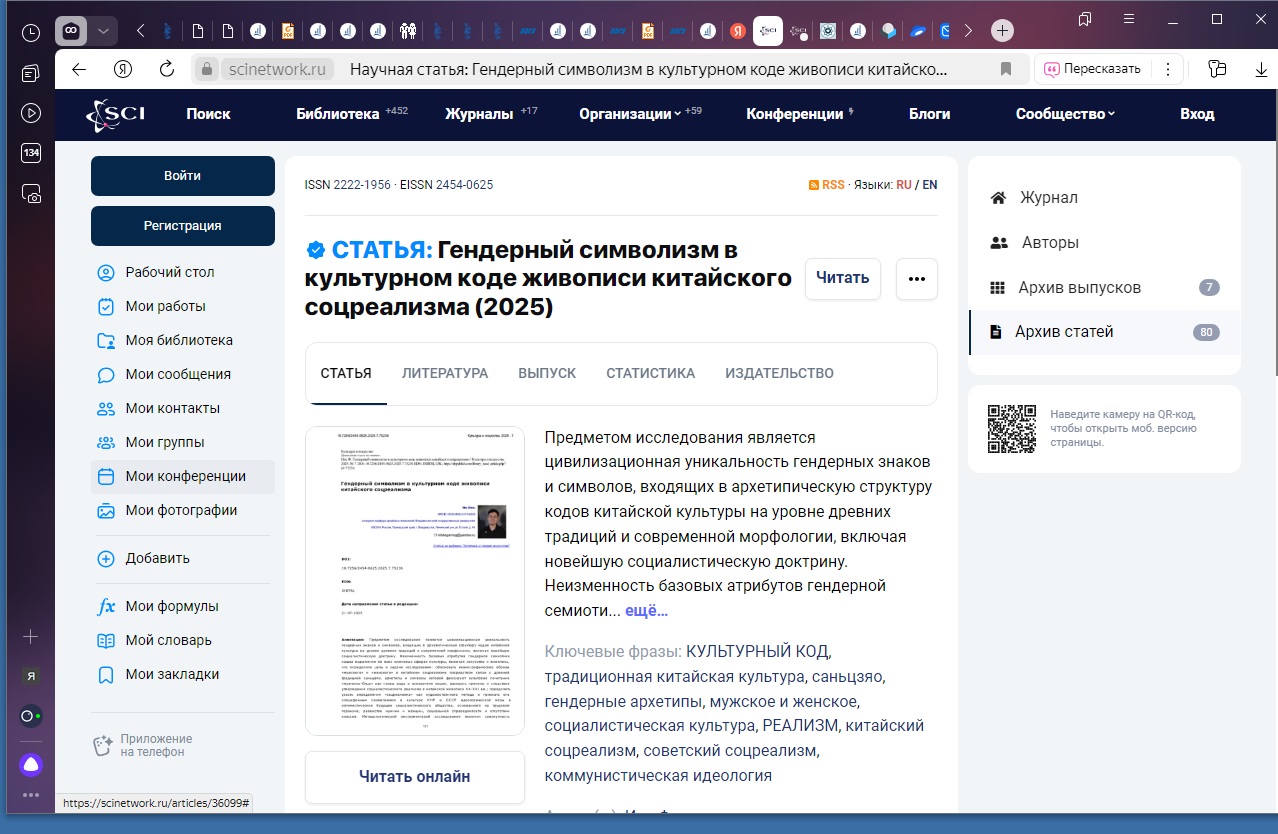
Task: Open Архив выпусков in right sidebar
Action: [x=1079, y=288]
